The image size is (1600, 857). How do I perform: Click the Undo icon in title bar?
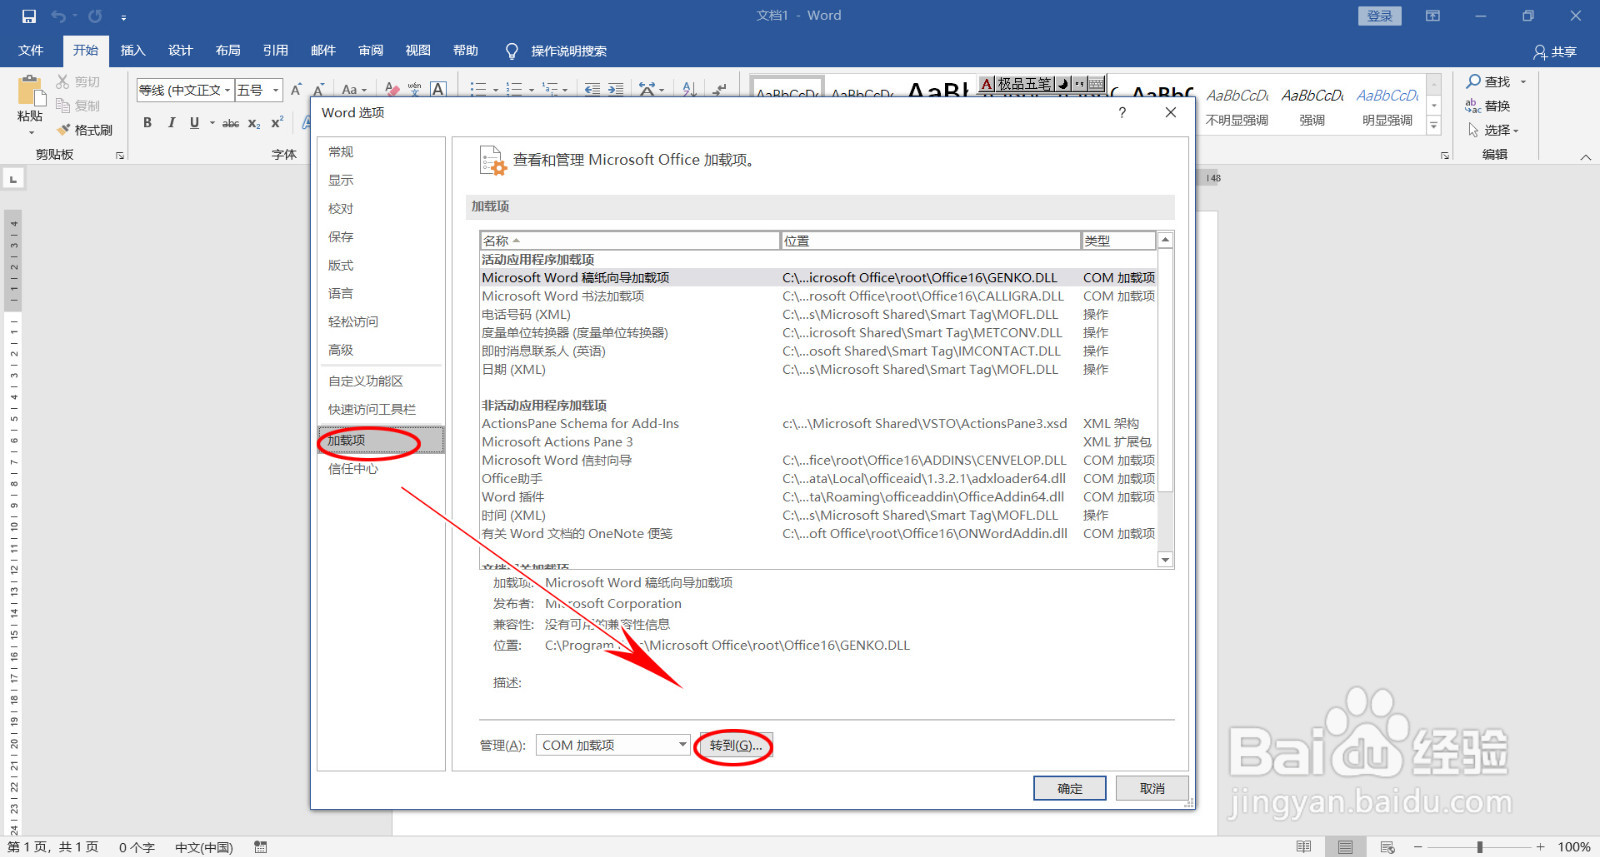pos(58,16)
